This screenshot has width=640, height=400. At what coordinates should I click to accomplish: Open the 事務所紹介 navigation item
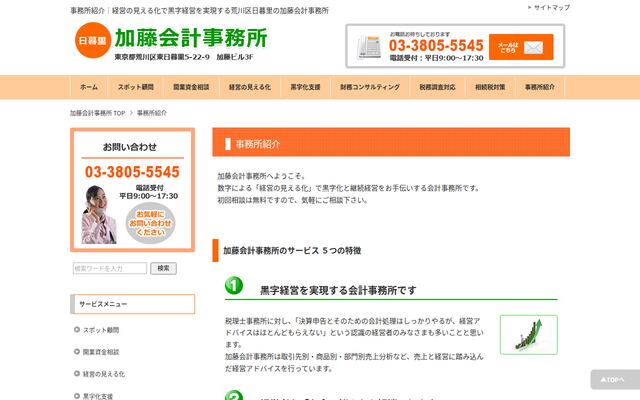pyautogui.click(x=540, y=87)
